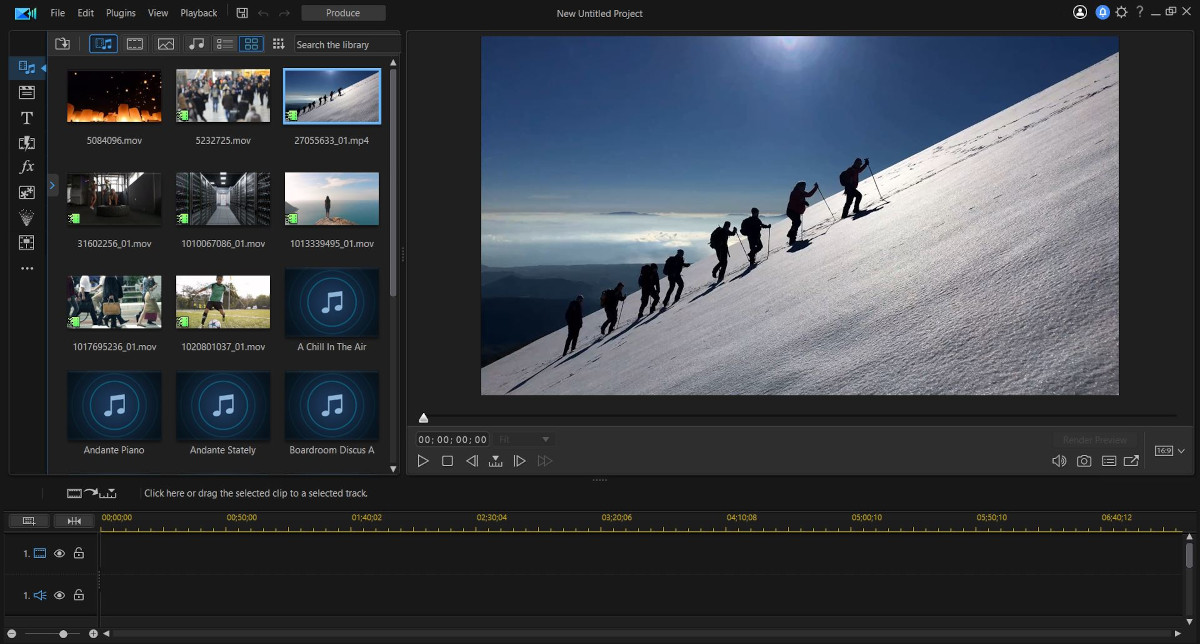This screenshot has width=1200, height=644.
Task: Click the Produce button at the top
Action: (343, 13)
